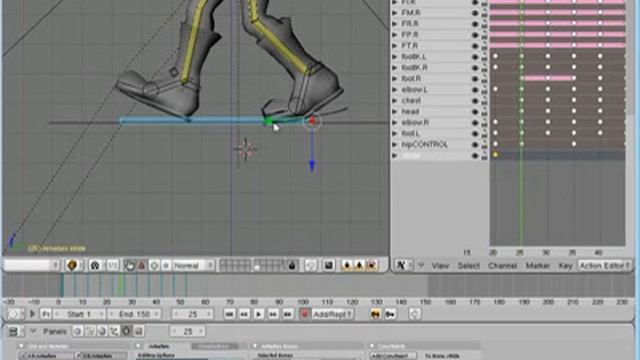Enable the scale manipulator square icon
640x360 pixels.
(166, 266)
